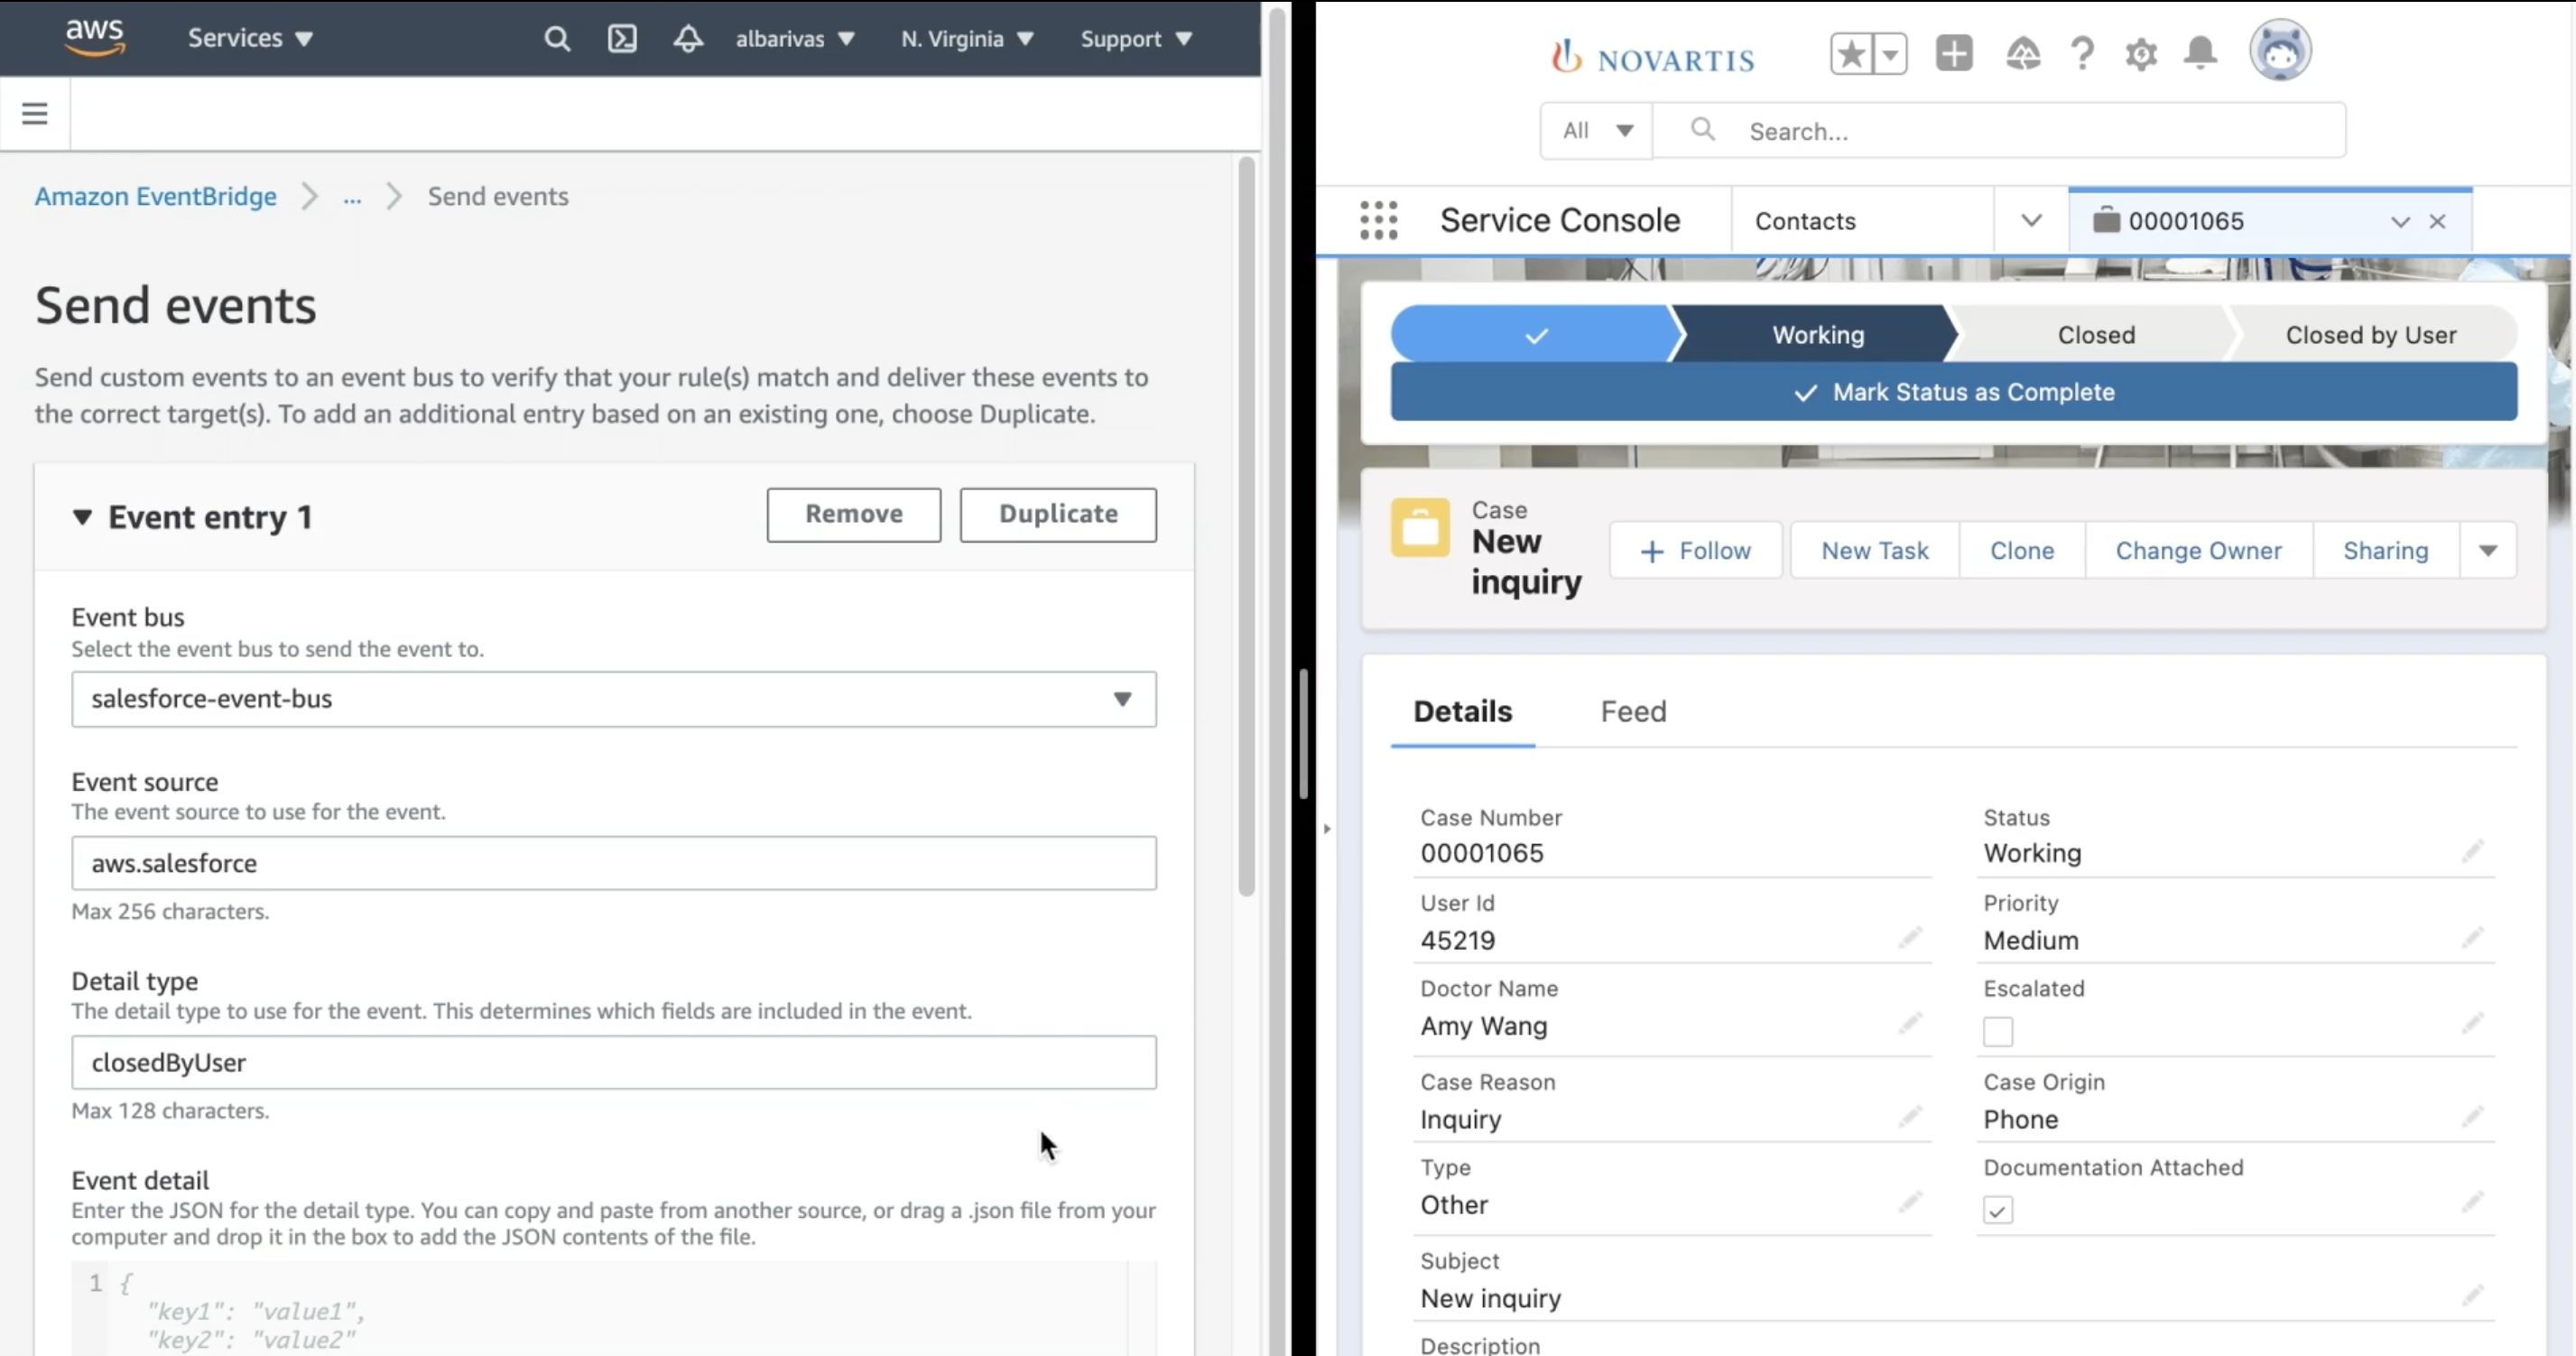
Task: Edit Case Reason field pencil icon
Action: tap(1910, 1117)
